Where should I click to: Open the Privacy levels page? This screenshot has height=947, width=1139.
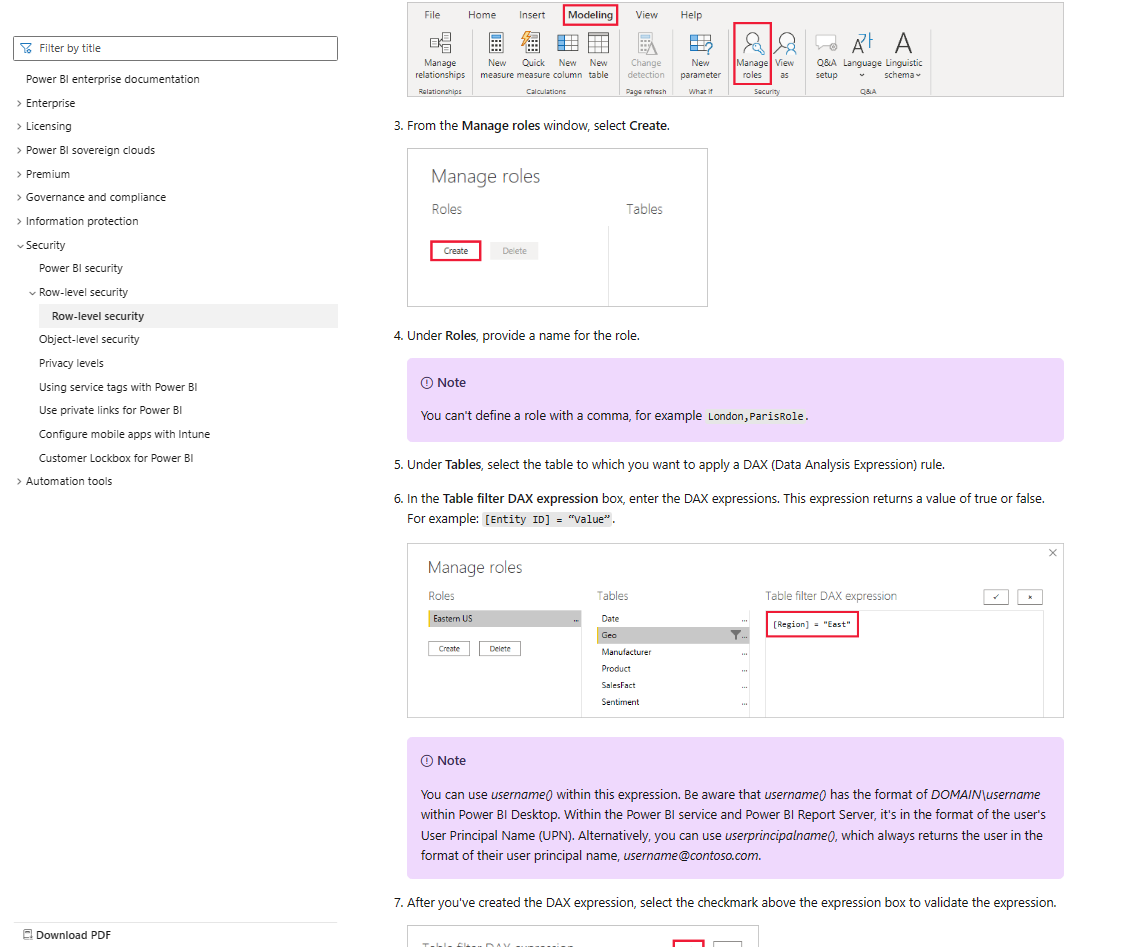[x=71, y=363]
